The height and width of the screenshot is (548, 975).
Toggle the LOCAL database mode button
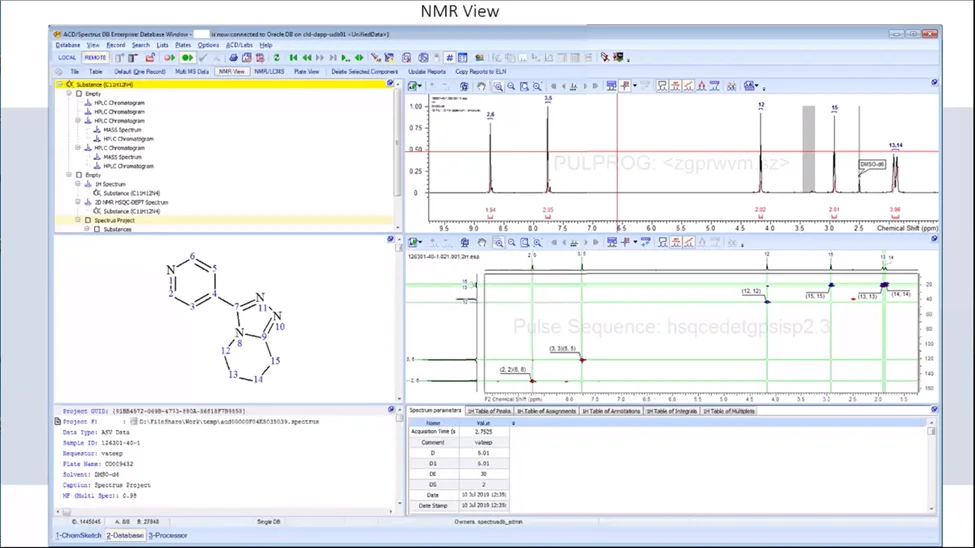coord(67,58)
